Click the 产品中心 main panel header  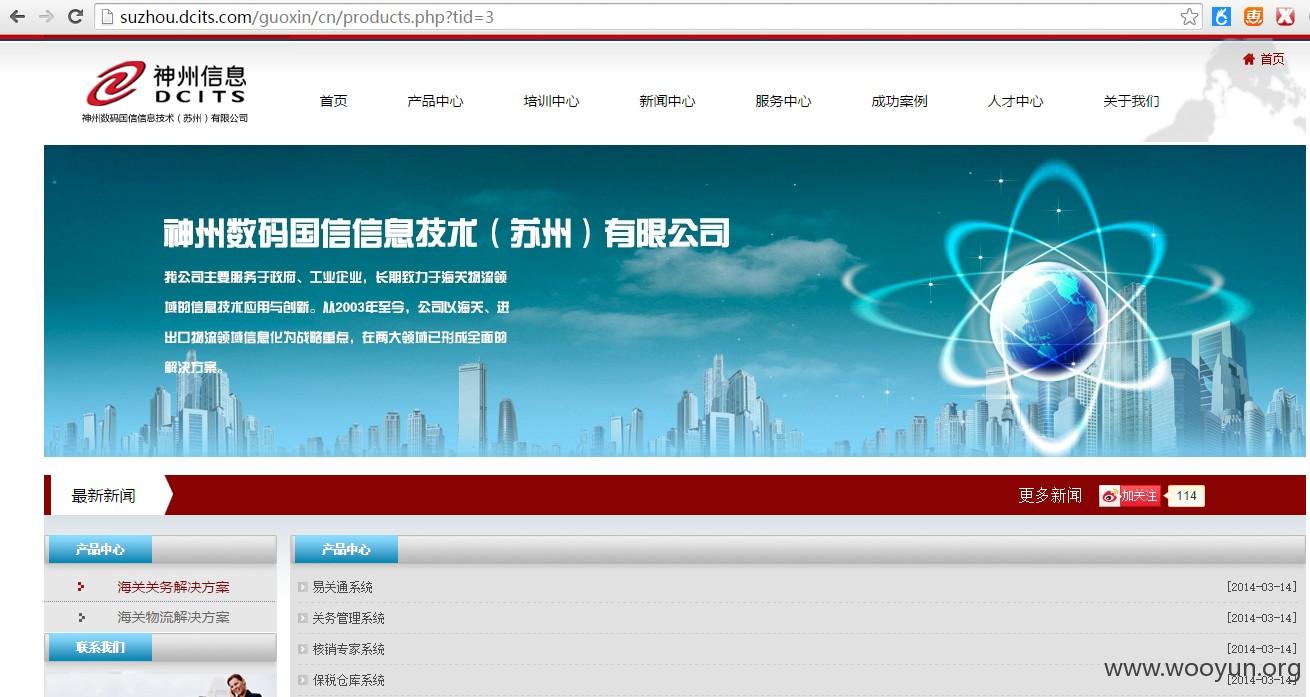[345, 549]
